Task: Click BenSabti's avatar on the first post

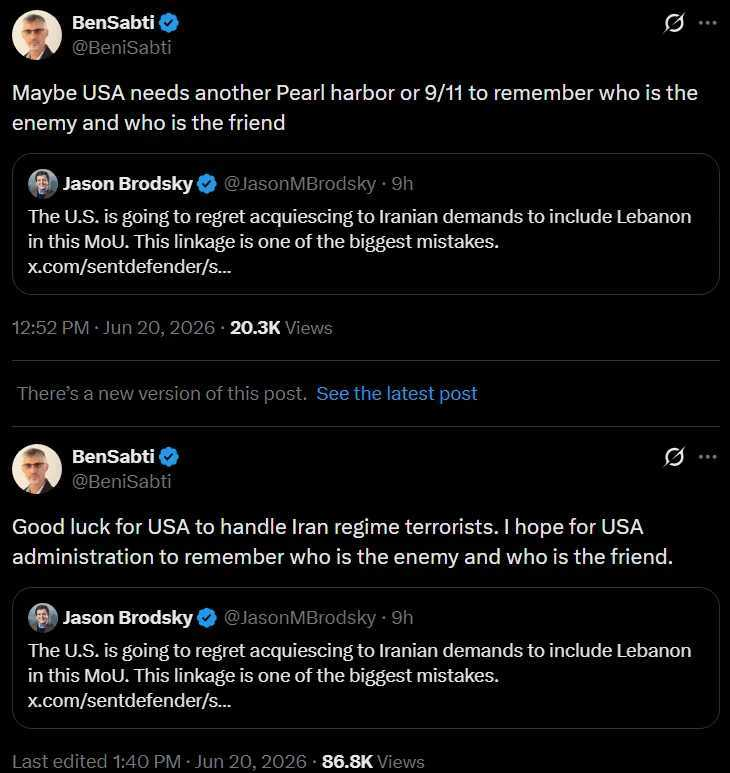Action: pyautogui.click(x=37, y=35)
